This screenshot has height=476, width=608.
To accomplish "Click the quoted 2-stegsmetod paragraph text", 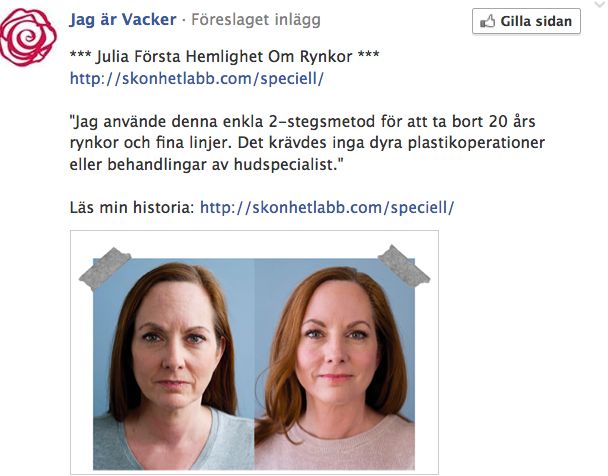I will click(307, 143).
